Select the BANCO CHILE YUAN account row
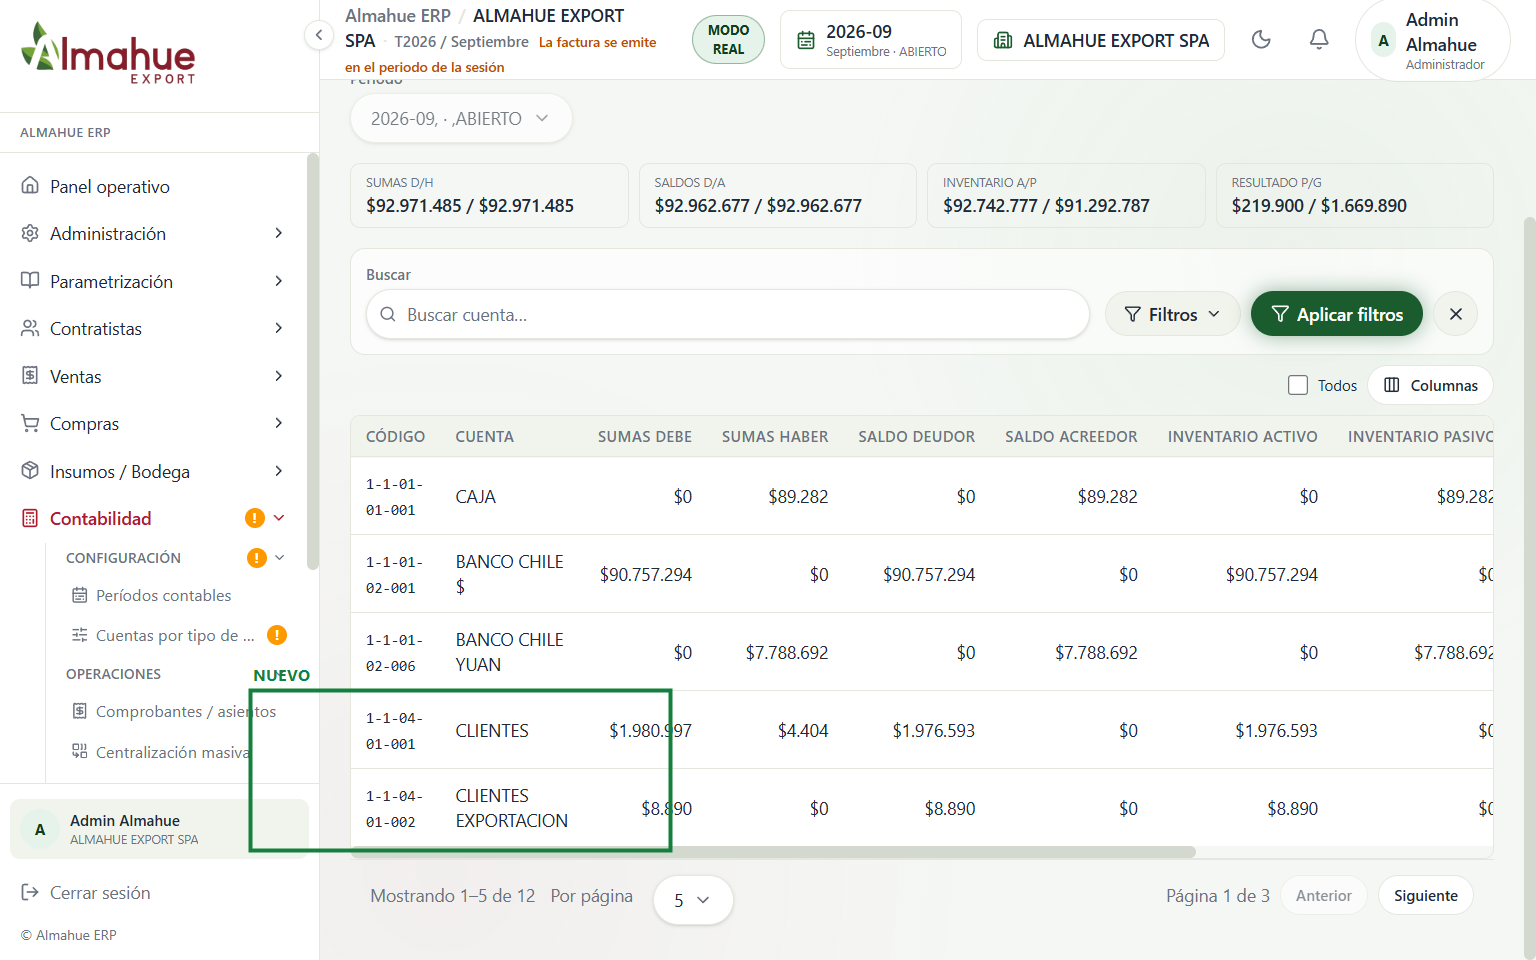 [922, 652]
